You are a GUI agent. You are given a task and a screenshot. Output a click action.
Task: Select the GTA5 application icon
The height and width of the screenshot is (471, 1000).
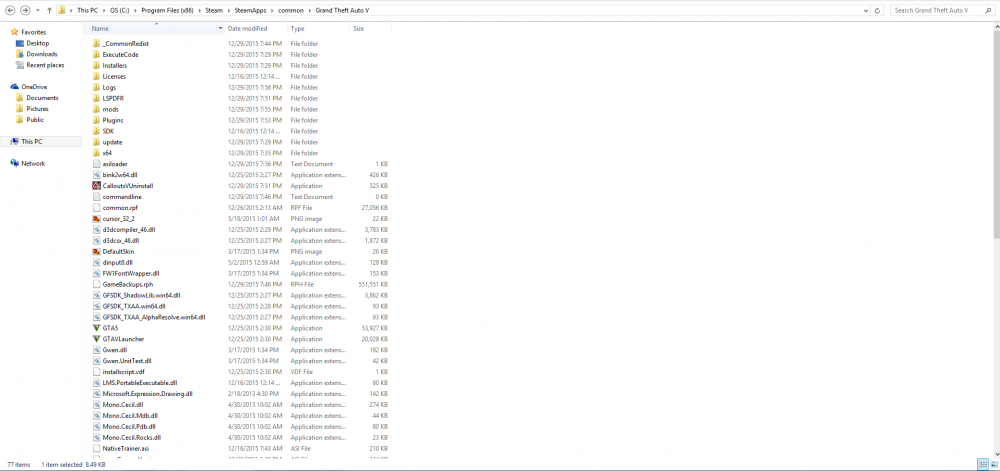[x=96, y=328]
